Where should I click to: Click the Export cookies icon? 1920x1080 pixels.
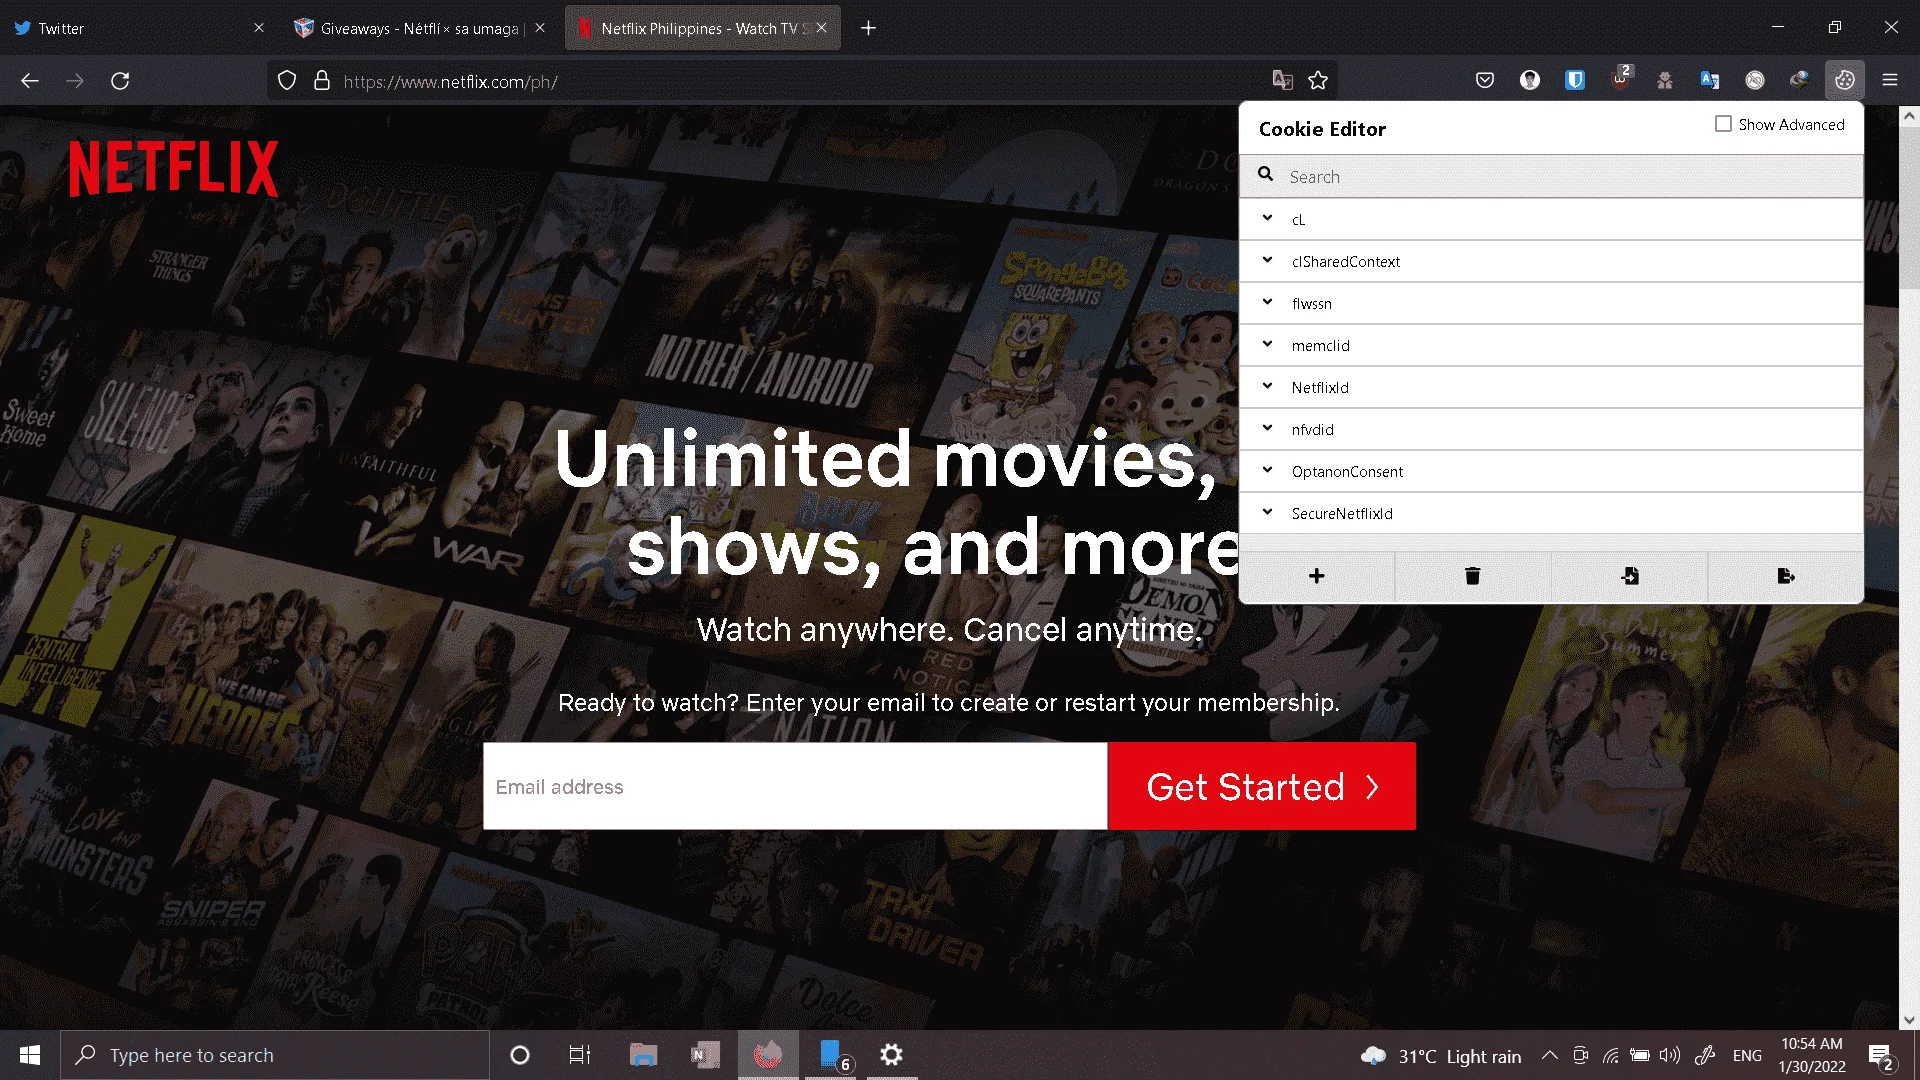pos(1786,576)
